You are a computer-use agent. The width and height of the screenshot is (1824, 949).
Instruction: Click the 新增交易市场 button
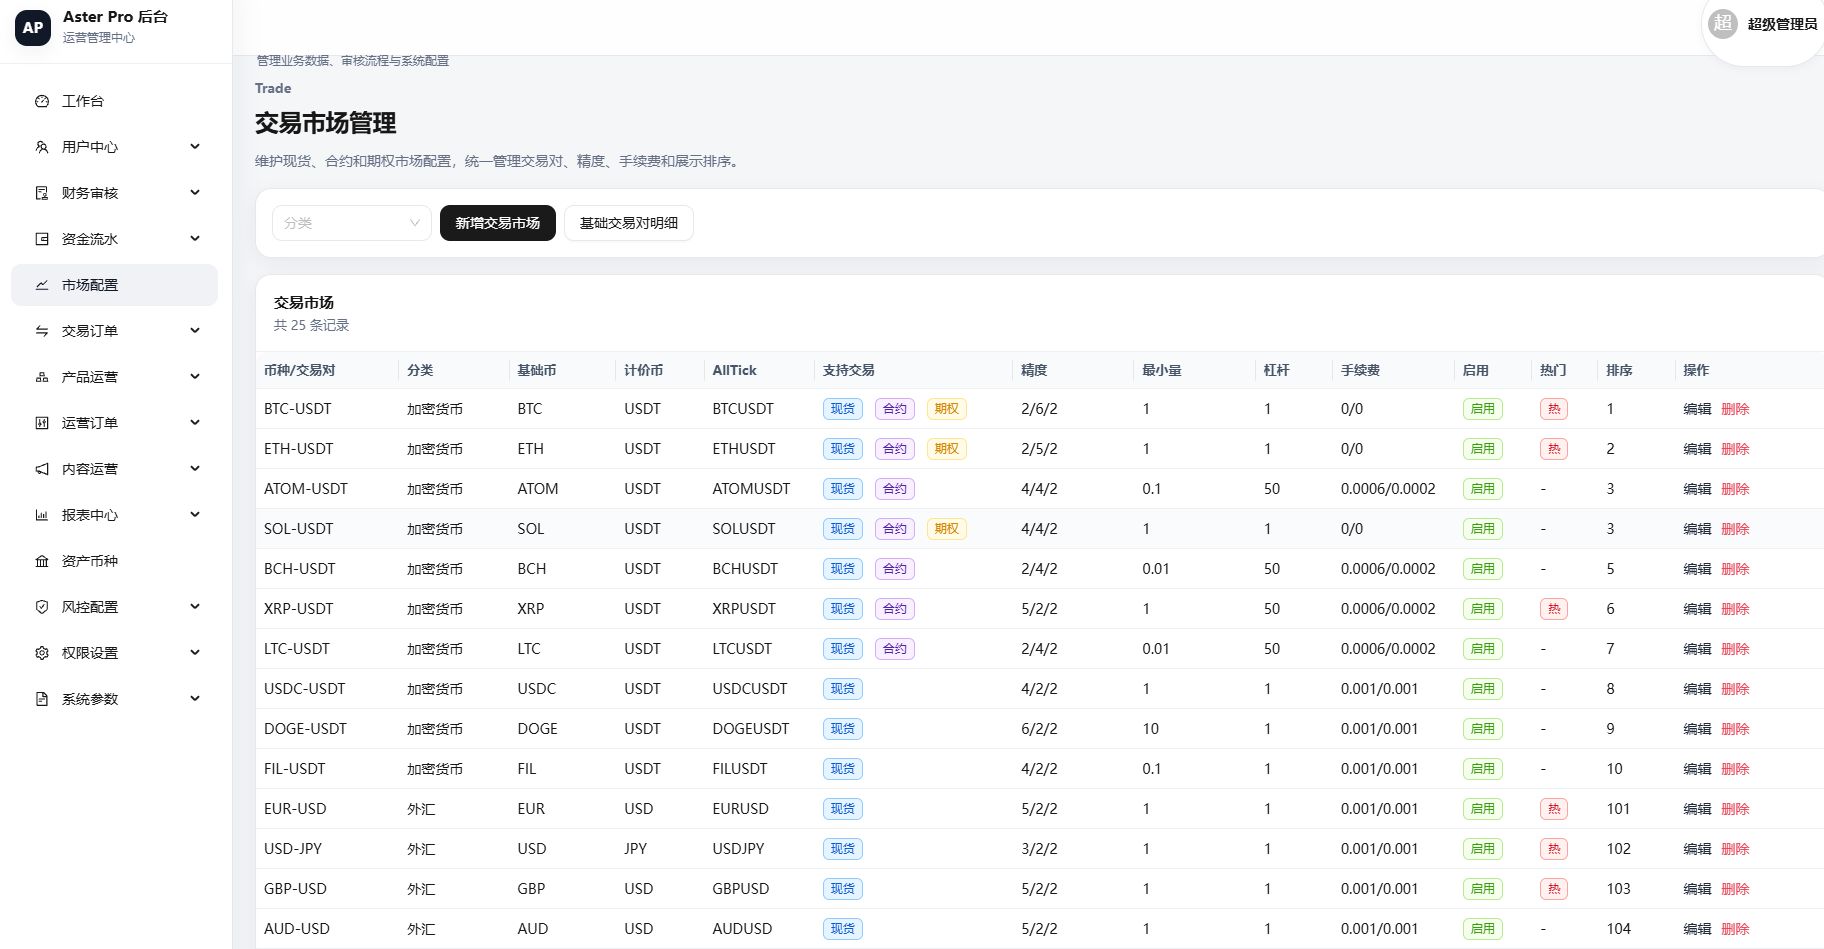click(x=498, y=223)
